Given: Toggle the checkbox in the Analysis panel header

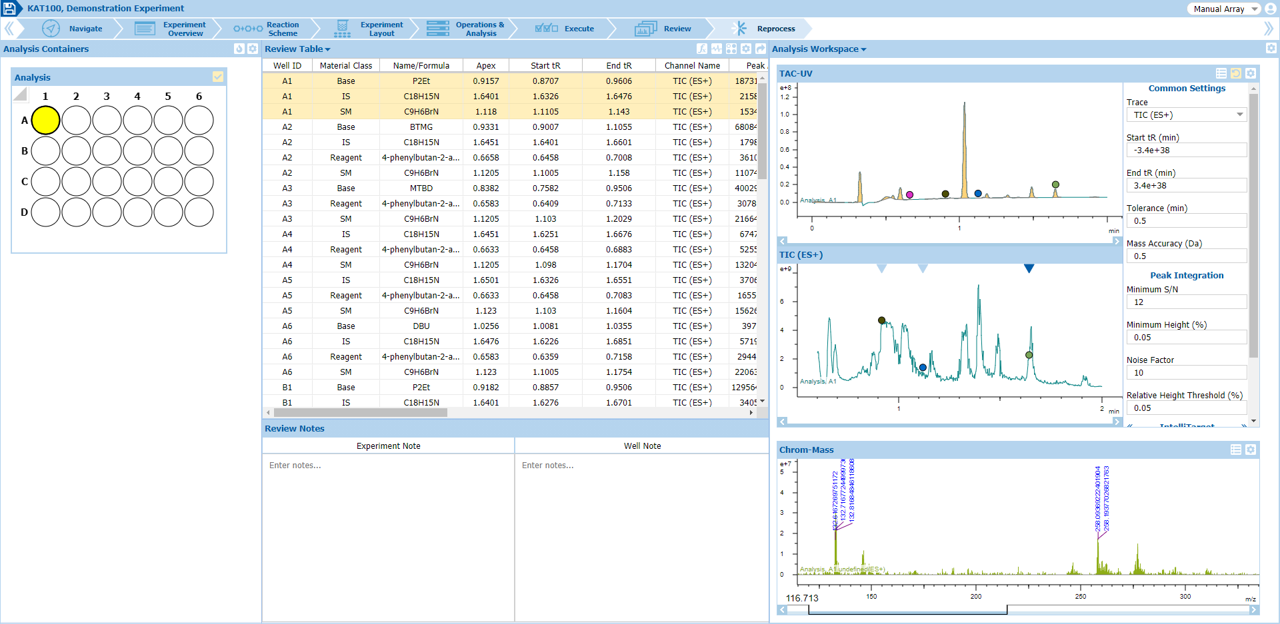Looking at the screenshot, I should [217, 77].
